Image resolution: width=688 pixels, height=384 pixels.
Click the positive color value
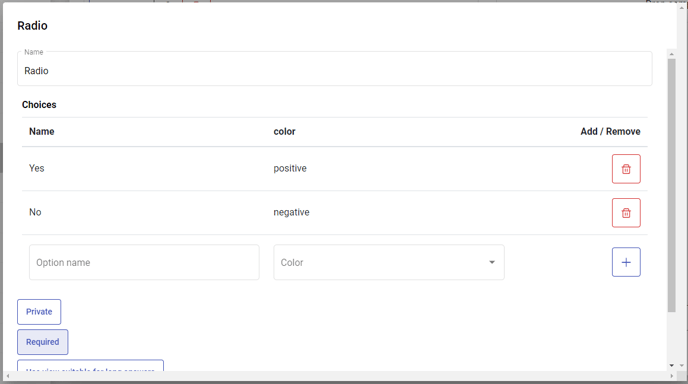click(x=290, y=169)
